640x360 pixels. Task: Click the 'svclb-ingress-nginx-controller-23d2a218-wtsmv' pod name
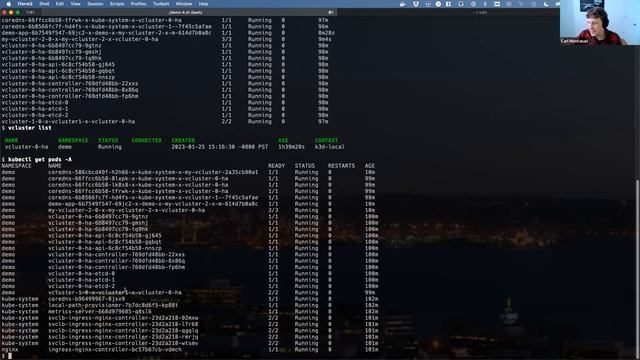click(x=123, y=343)
